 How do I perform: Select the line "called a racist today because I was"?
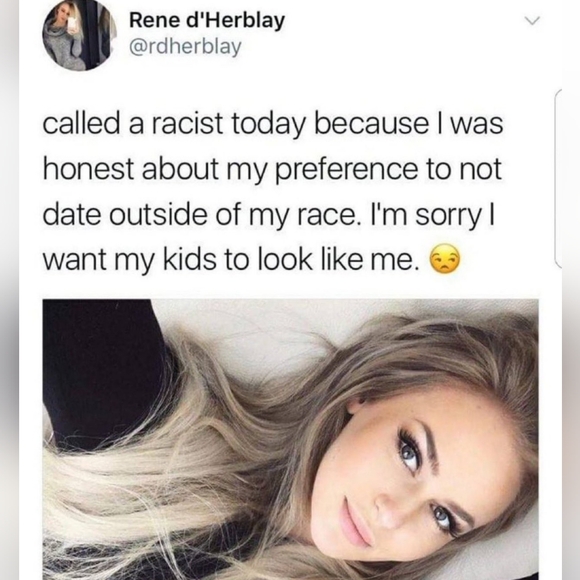273,124
